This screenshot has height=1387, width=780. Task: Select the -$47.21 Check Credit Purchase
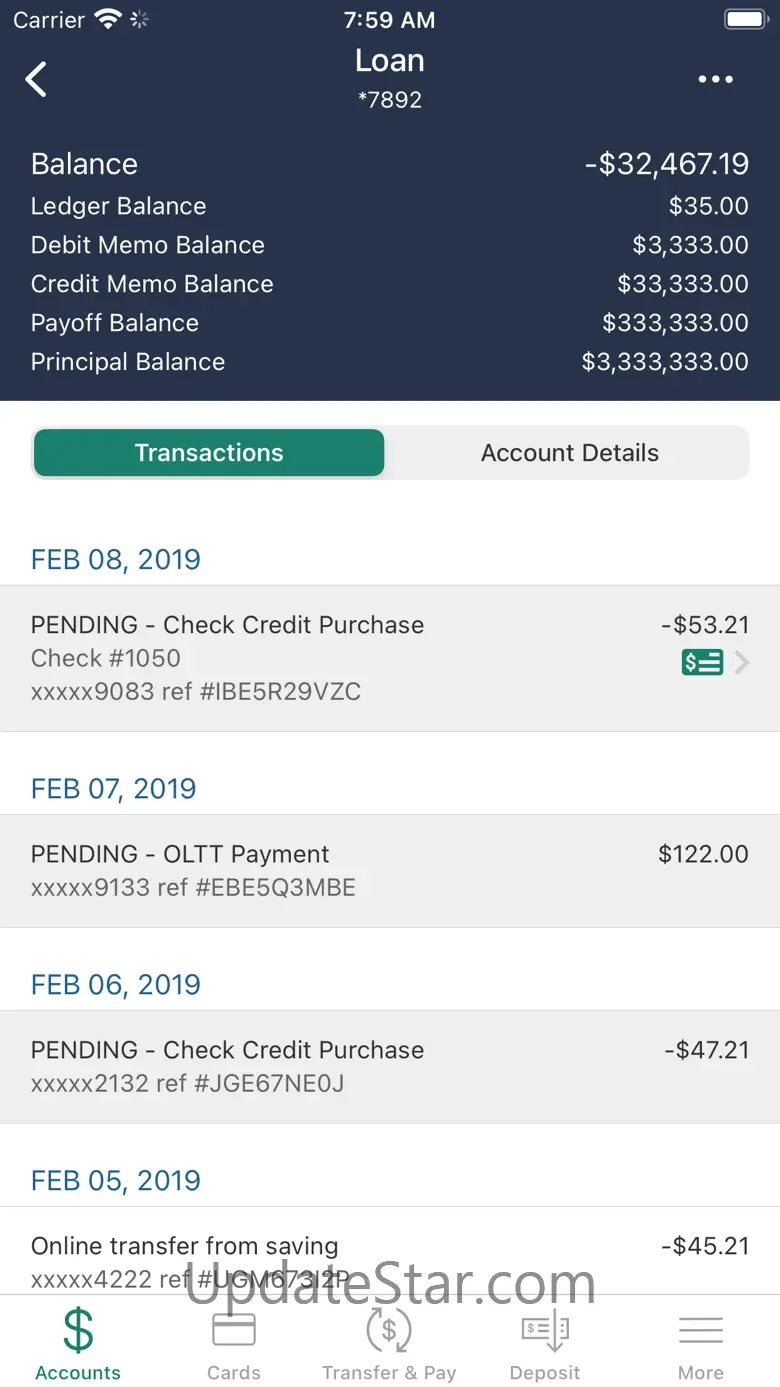click(x=390, y=1066)
